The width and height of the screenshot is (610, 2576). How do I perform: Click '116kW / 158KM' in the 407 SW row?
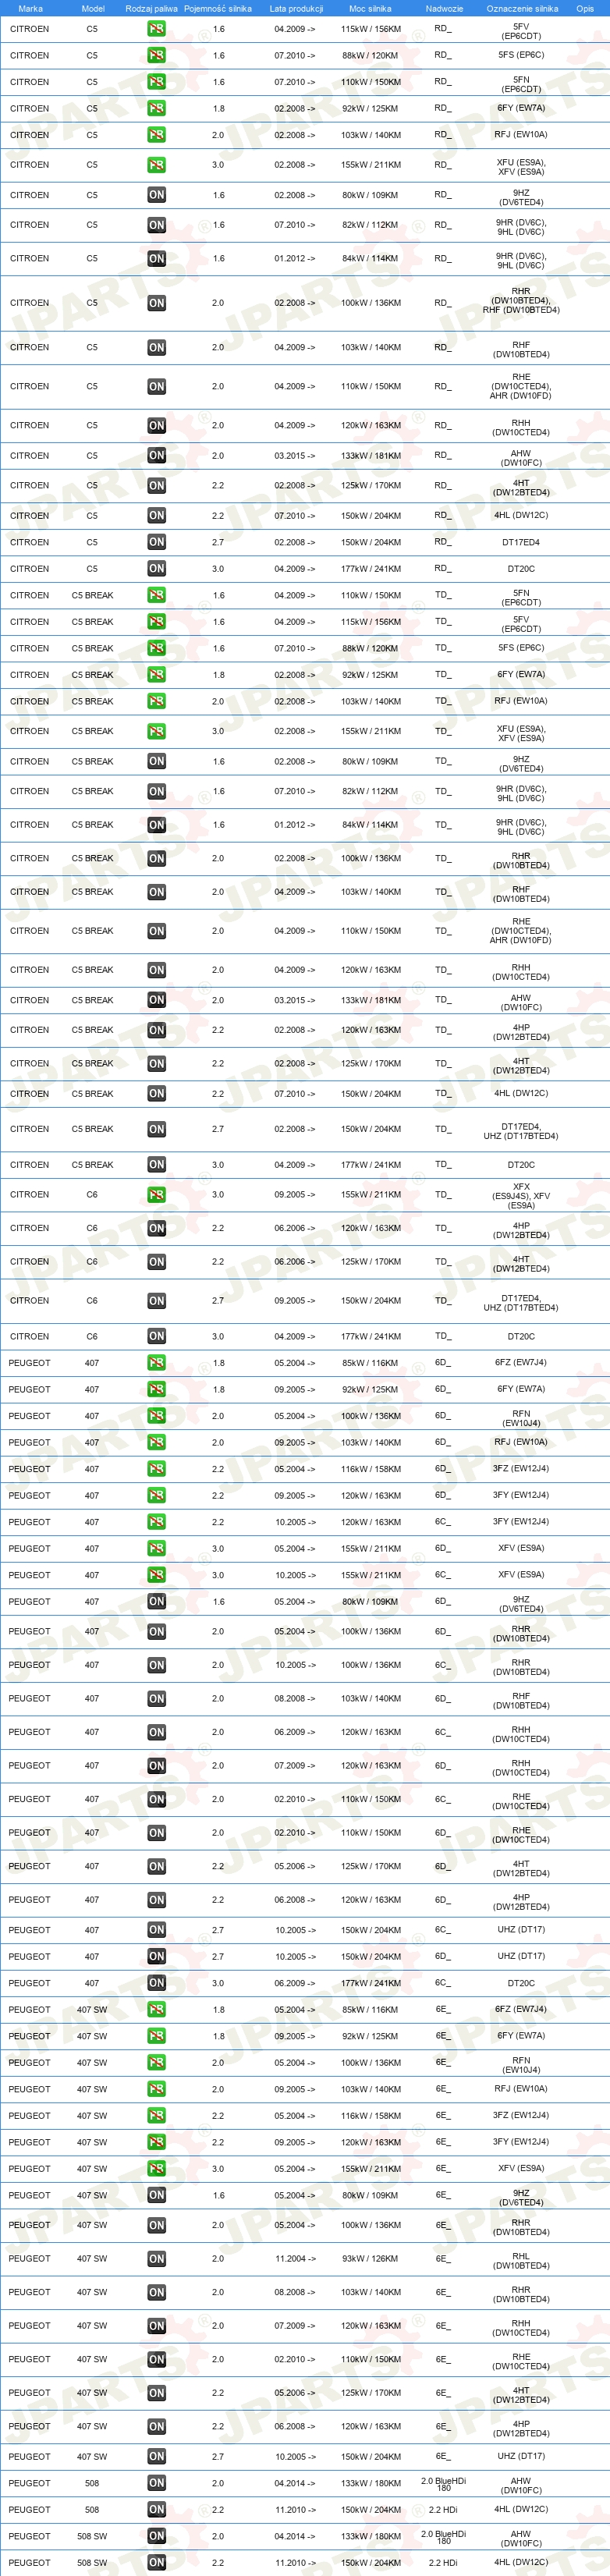371,2116
